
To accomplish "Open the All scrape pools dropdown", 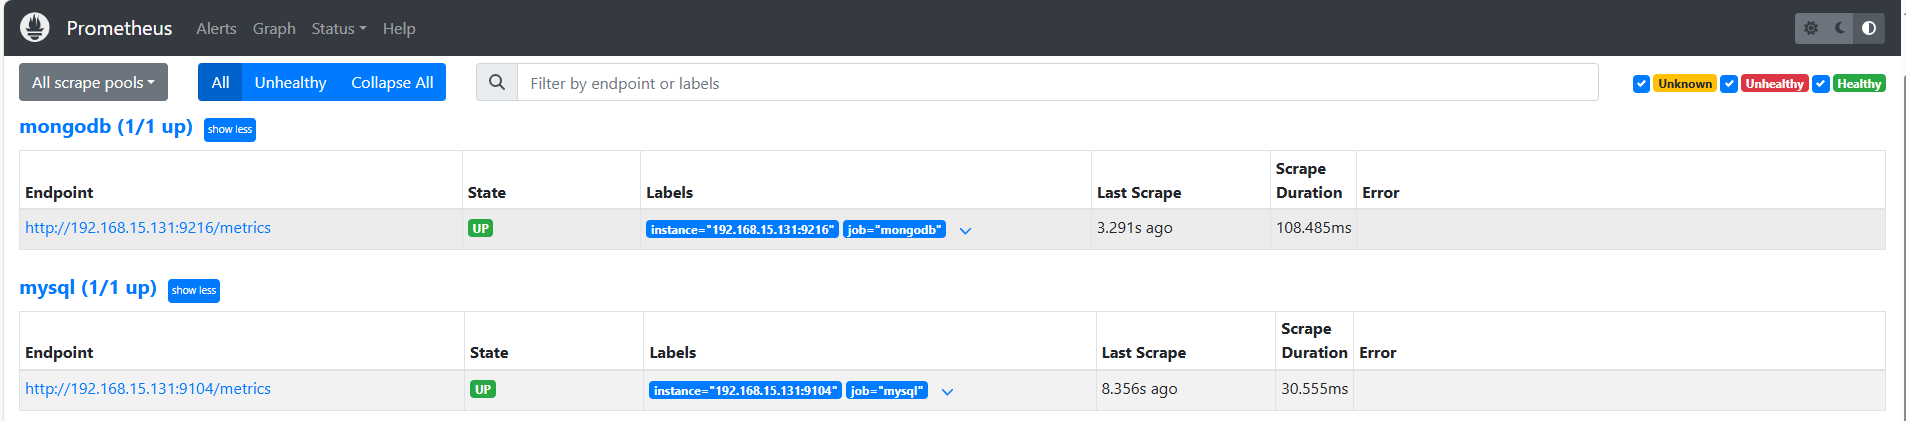I will [93, 82].
